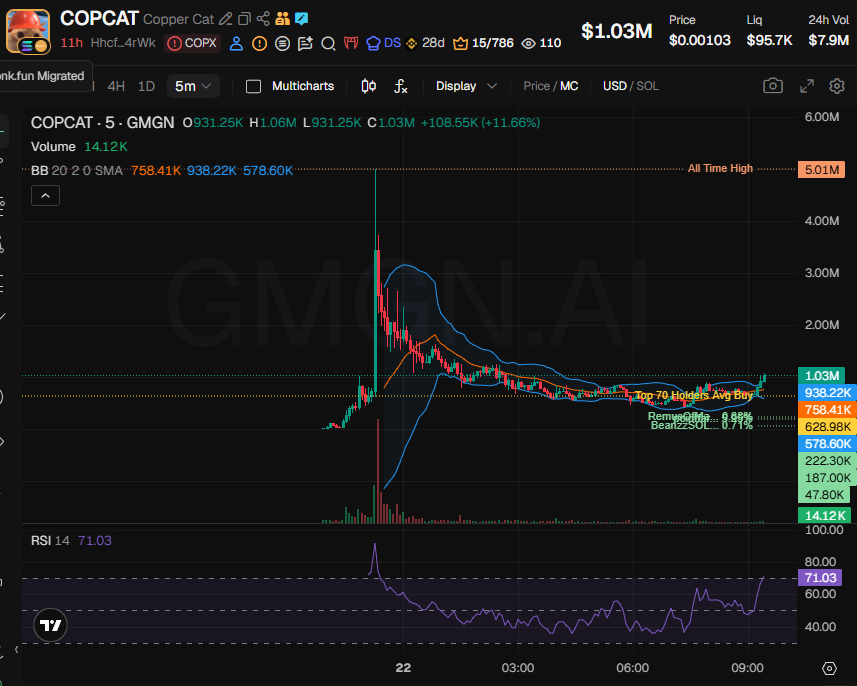857x686 pixels.
Task: Click the Liq $95.7K stat
Action: pos(769,31)
